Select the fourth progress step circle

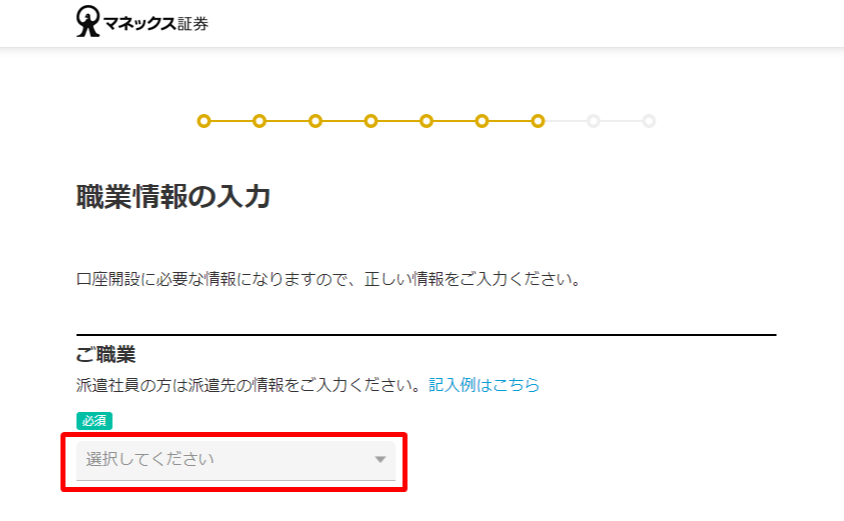click(x=371, y=121)
